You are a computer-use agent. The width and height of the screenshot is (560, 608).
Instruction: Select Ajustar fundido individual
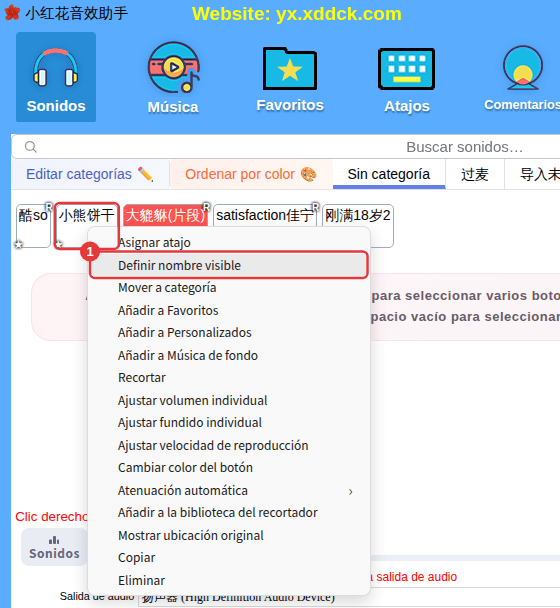[x=229, y=423]
